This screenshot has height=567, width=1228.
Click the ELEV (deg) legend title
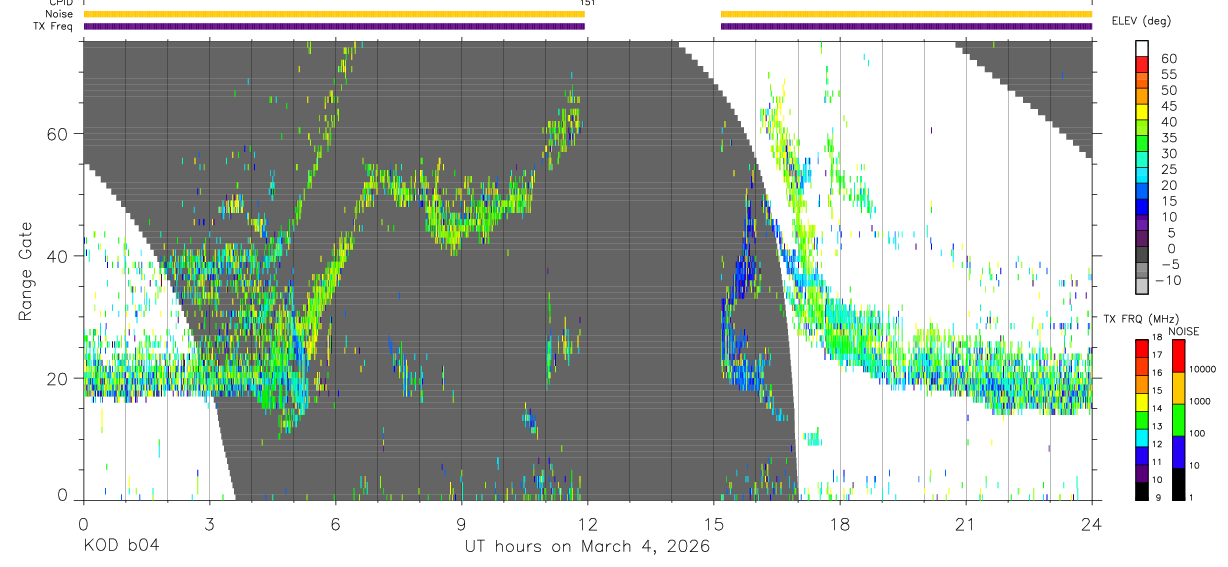1141,21
